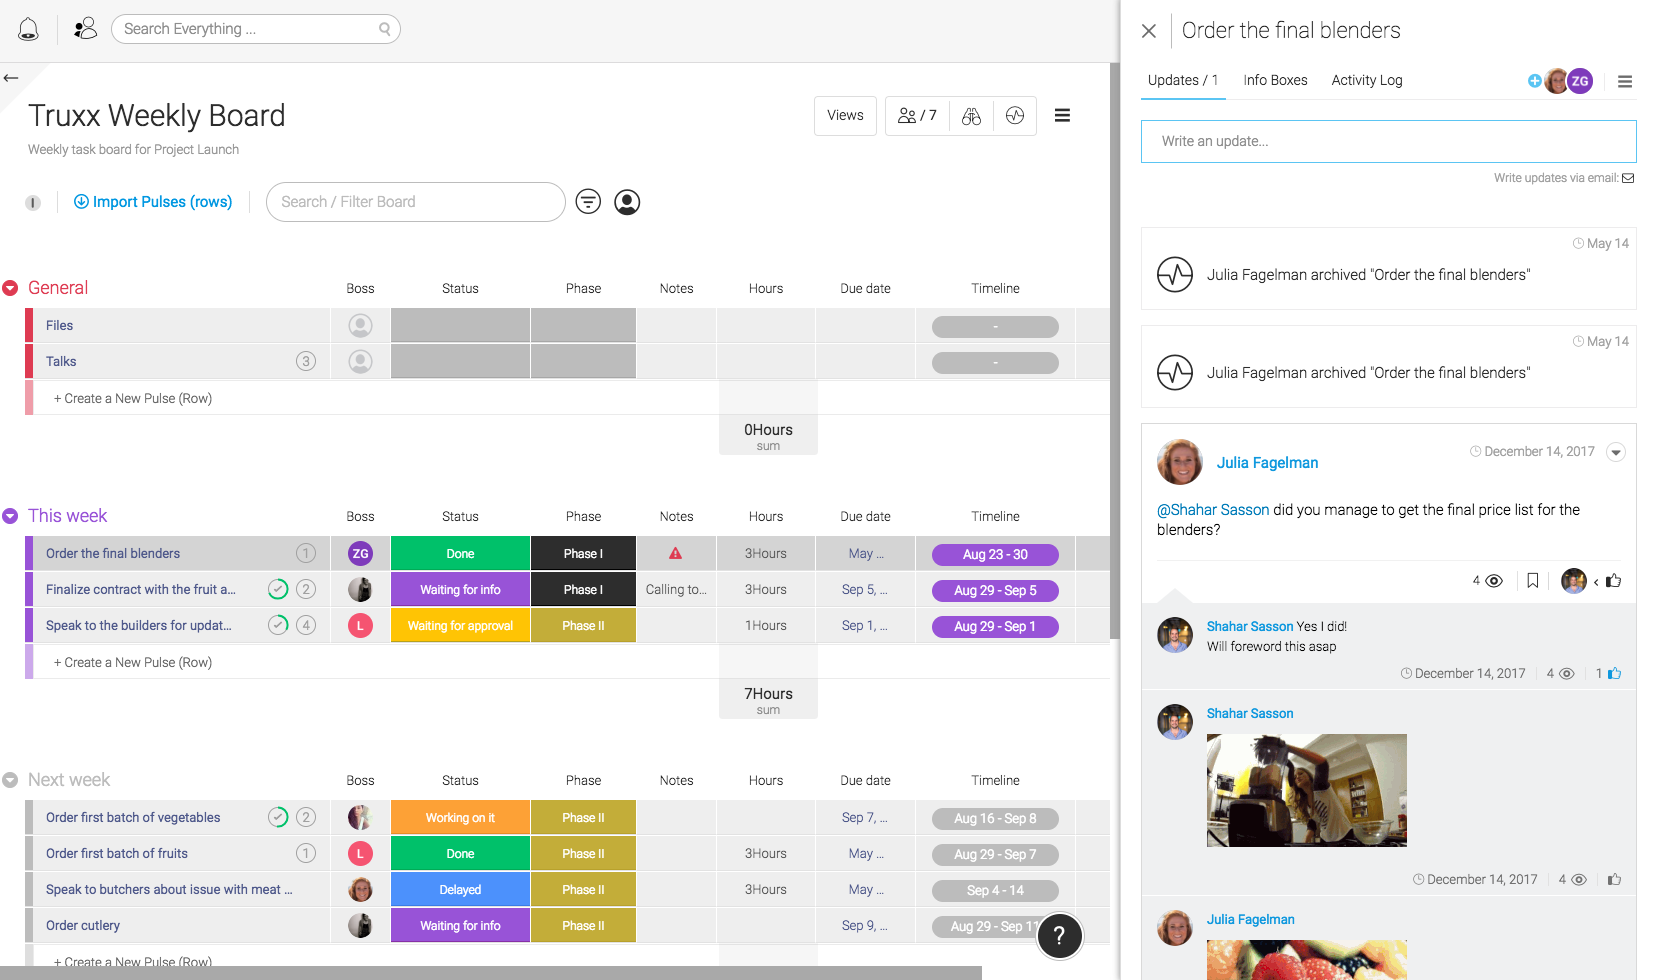Open the red warning note on blenders row

click(x=676, y=553)
